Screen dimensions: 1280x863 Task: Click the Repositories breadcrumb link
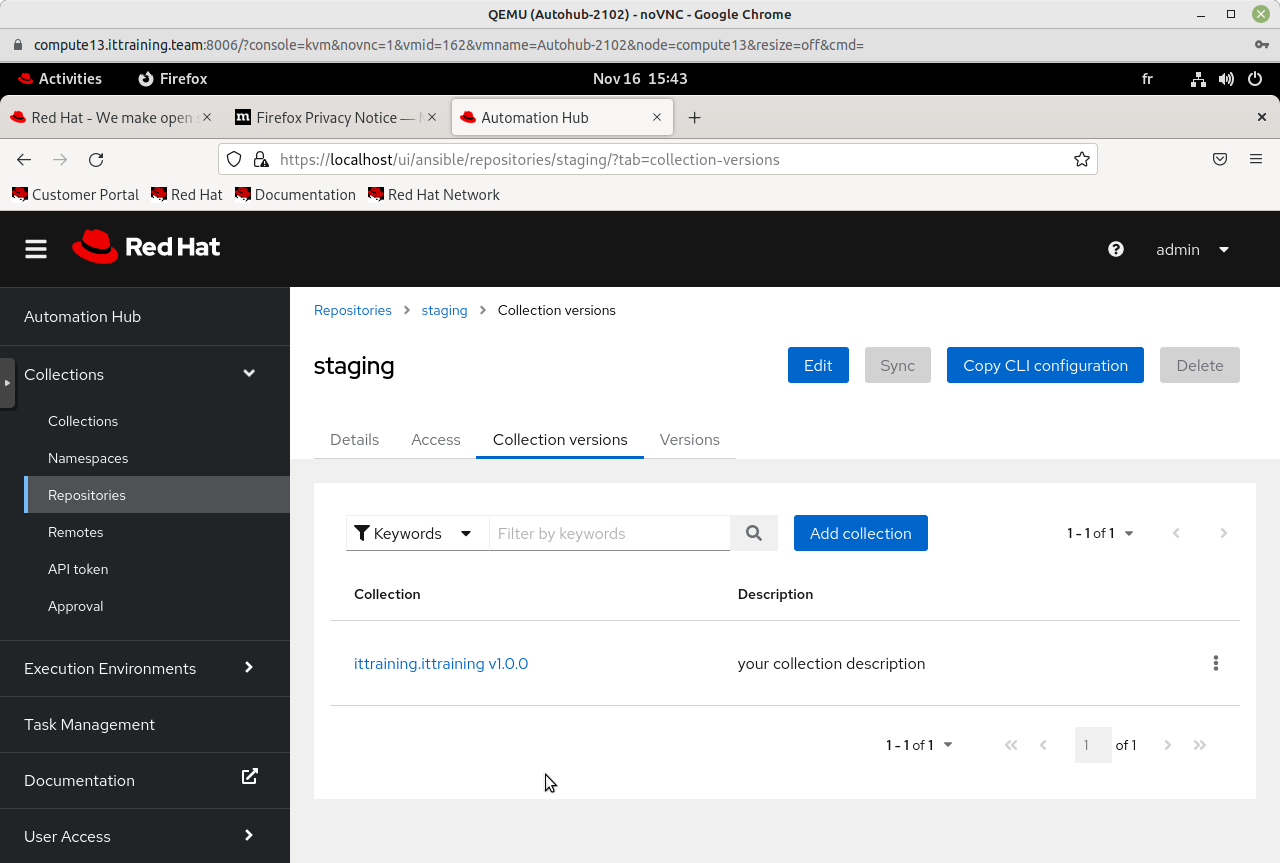click(x=353, y=310)
